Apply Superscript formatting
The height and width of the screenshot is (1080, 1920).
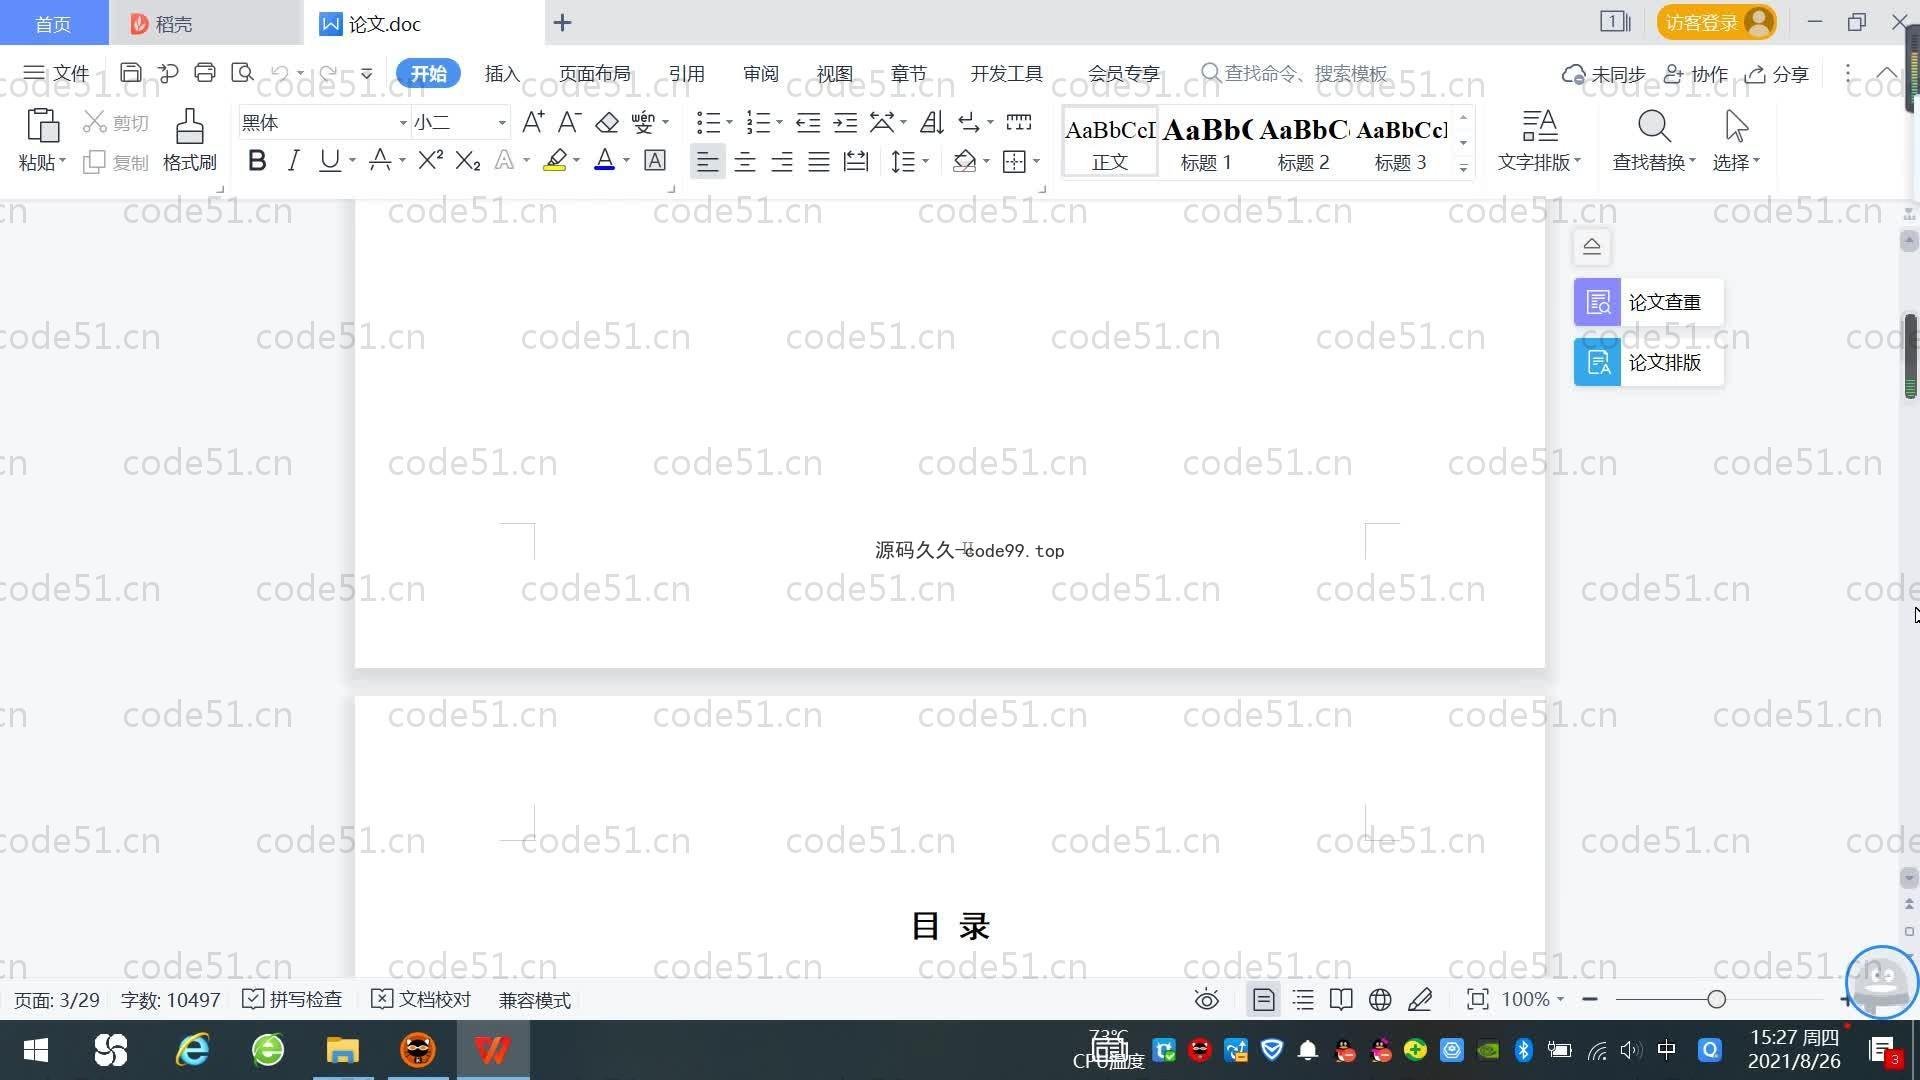[431, 160]
